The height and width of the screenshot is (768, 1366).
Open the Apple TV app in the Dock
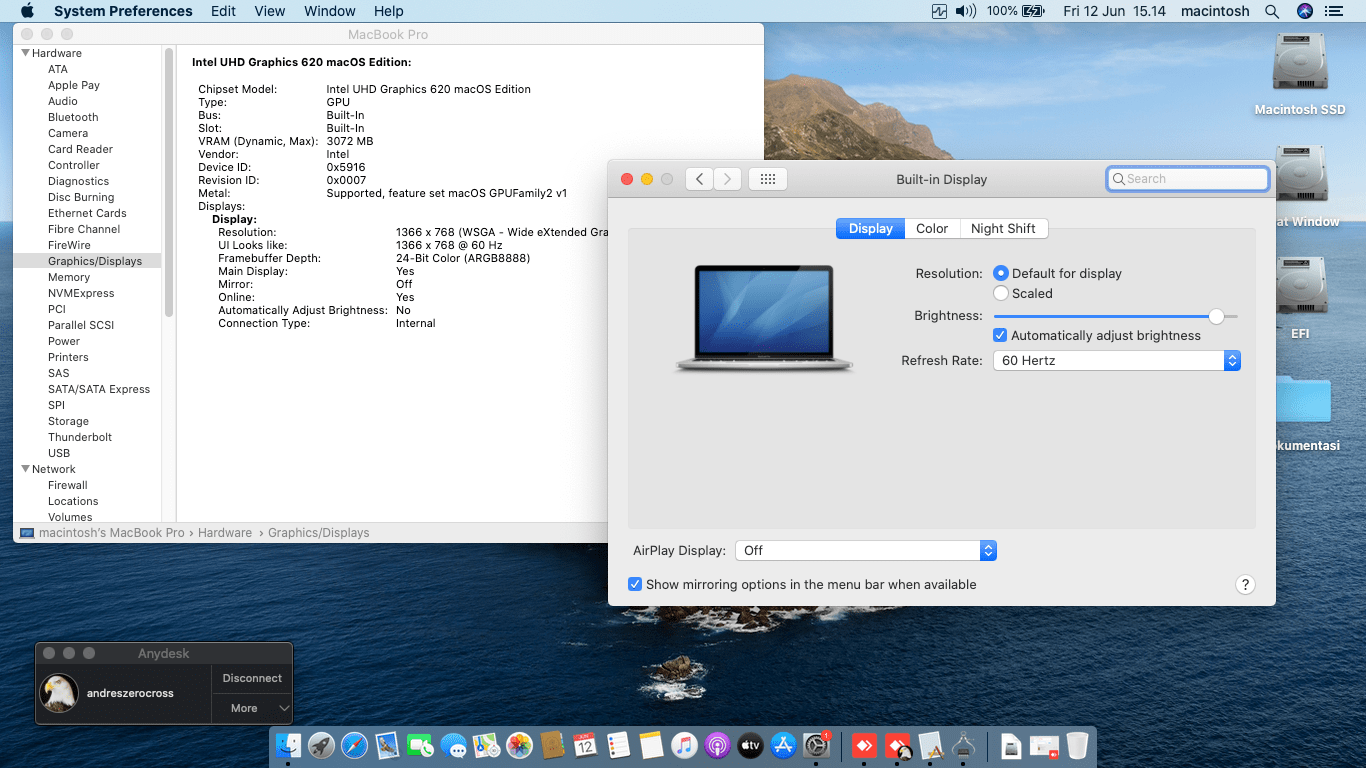click(750, 745)
